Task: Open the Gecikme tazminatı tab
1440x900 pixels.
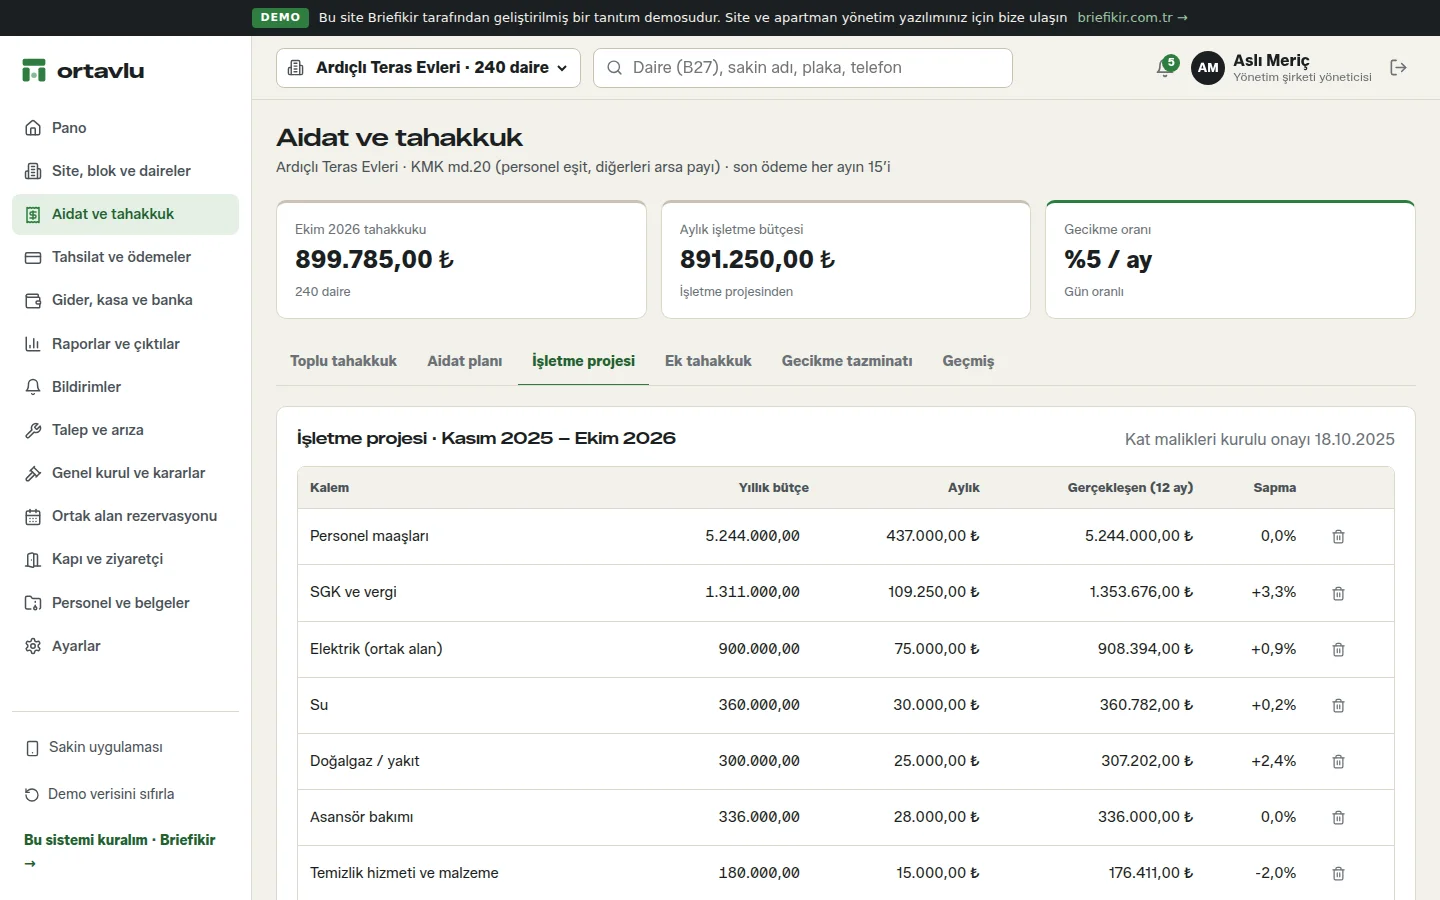Action: (847, 361)
